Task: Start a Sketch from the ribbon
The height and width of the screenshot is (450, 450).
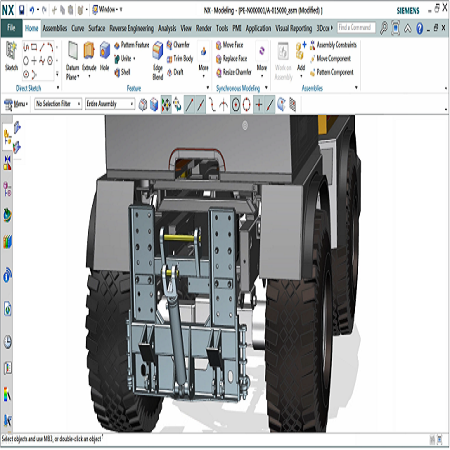Action: coord(11,51)
